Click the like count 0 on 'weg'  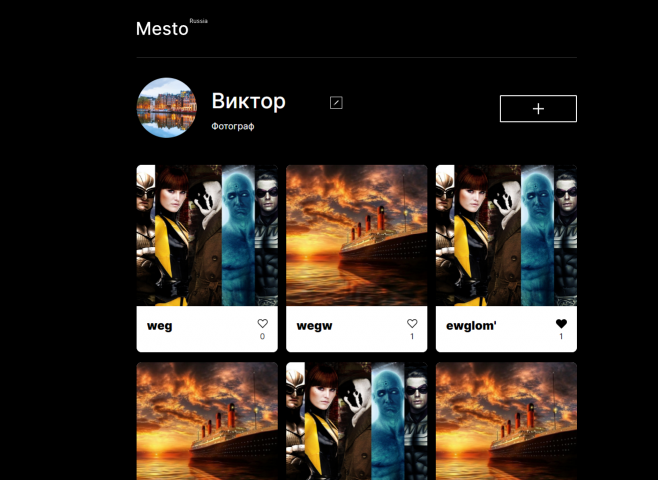pyautogui.click(x=262, y=337)
